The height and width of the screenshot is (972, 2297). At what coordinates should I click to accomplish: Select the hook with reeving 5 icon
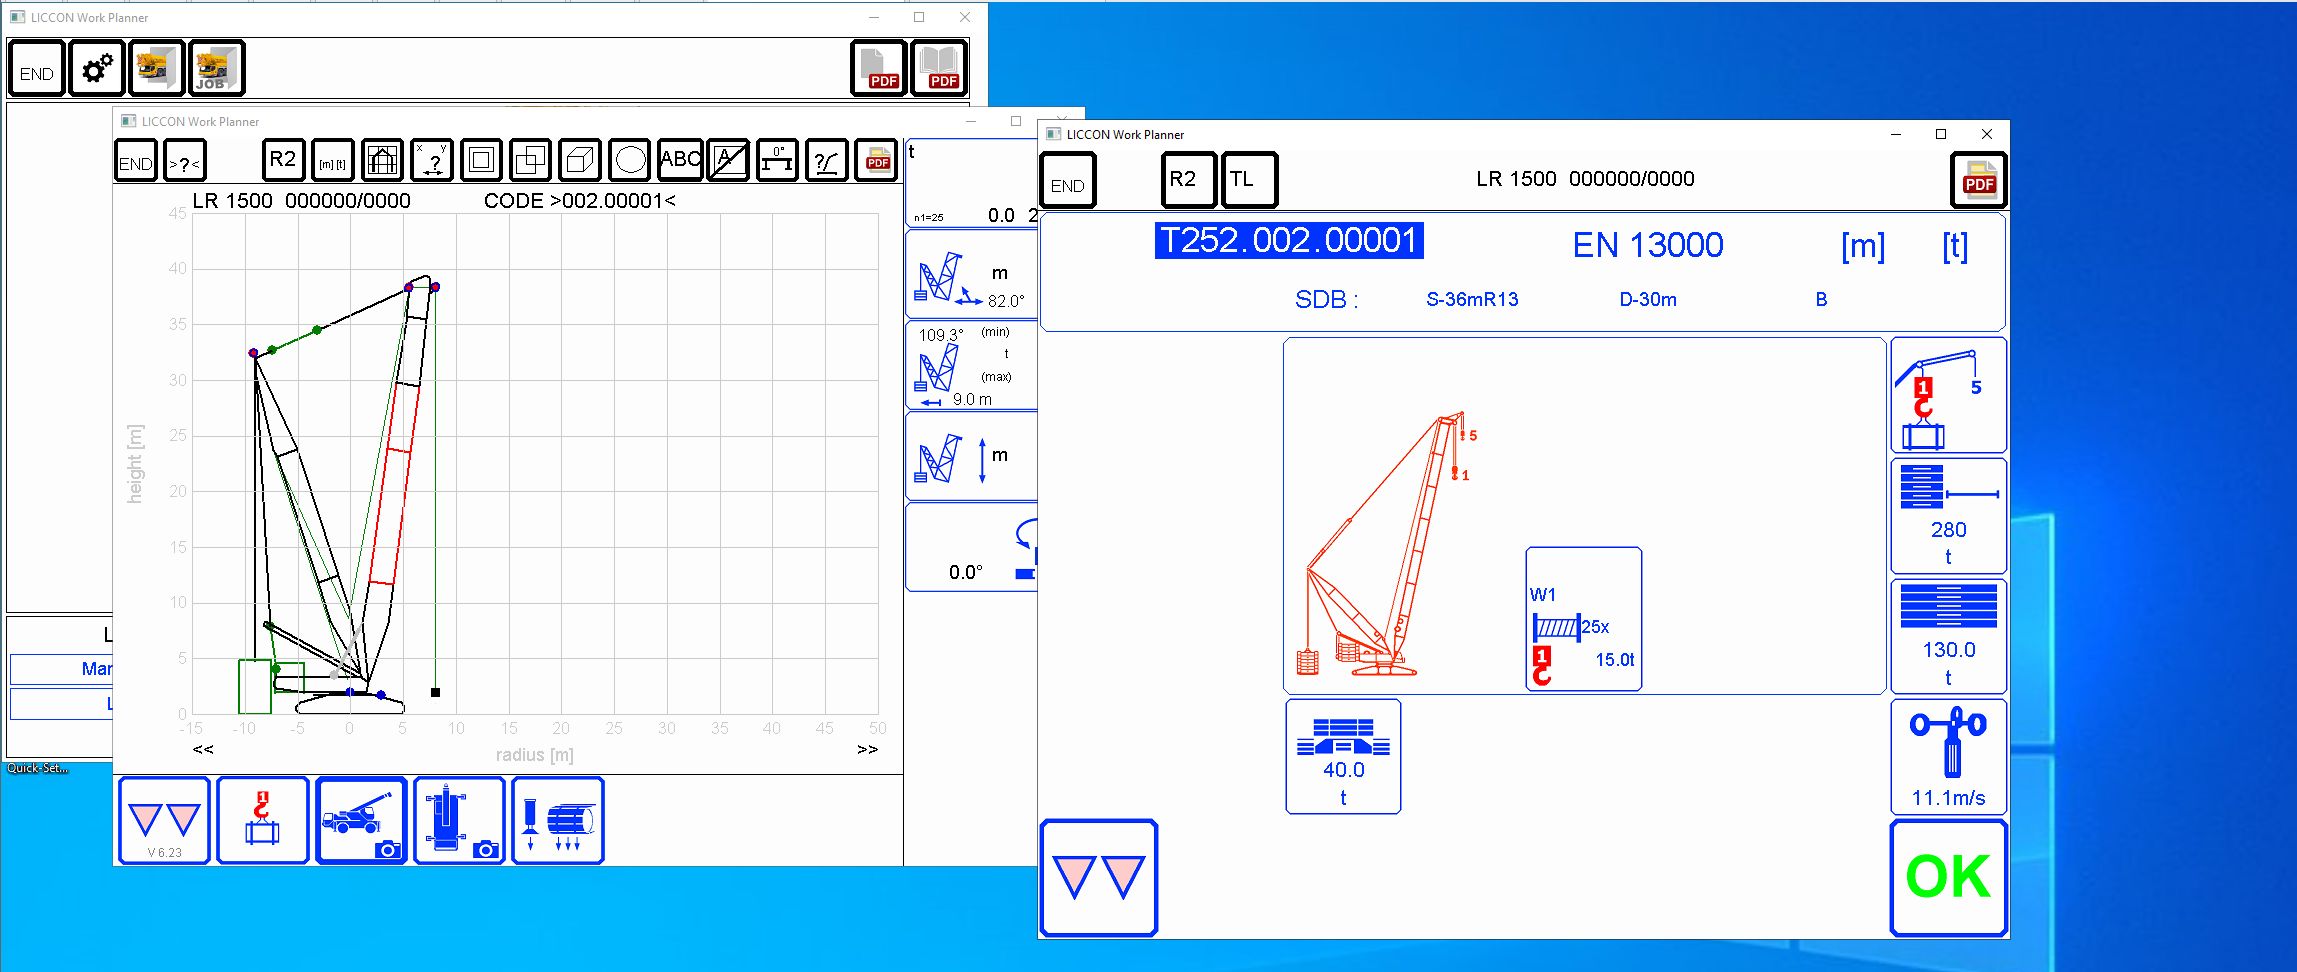point(1947,394)
